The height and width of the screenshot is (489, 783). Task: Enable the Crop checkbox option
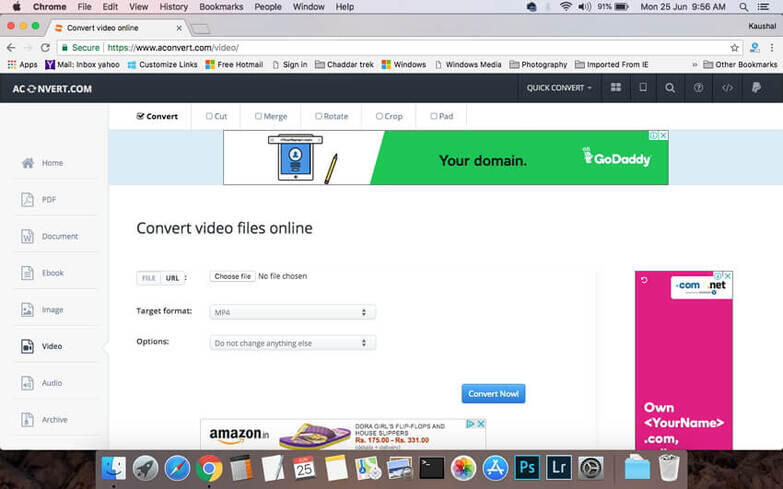pos(389,116)
